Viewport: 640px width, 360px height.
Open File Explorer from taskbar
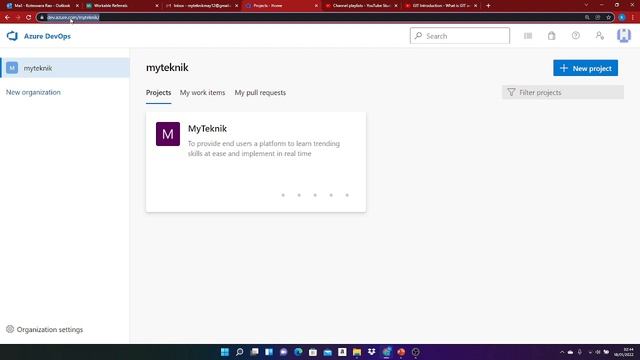tap(357, 352)
